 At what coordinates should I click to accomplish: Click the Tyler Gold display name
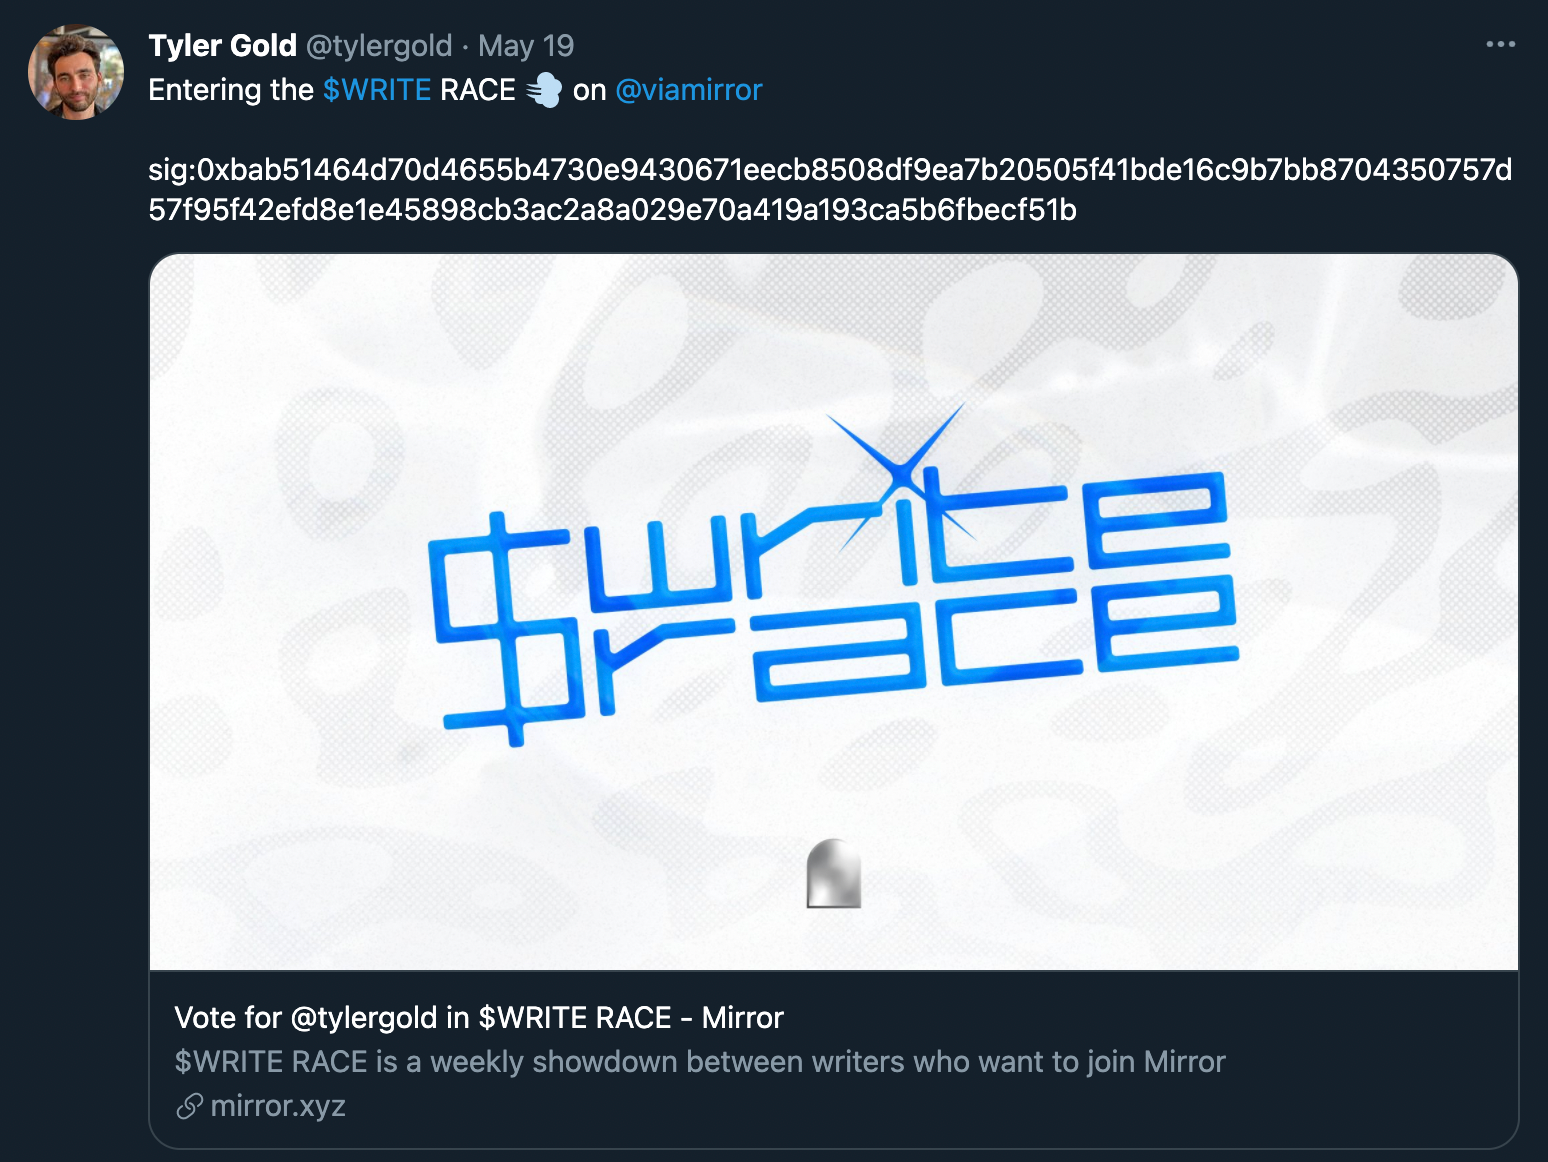click(222, 45)
